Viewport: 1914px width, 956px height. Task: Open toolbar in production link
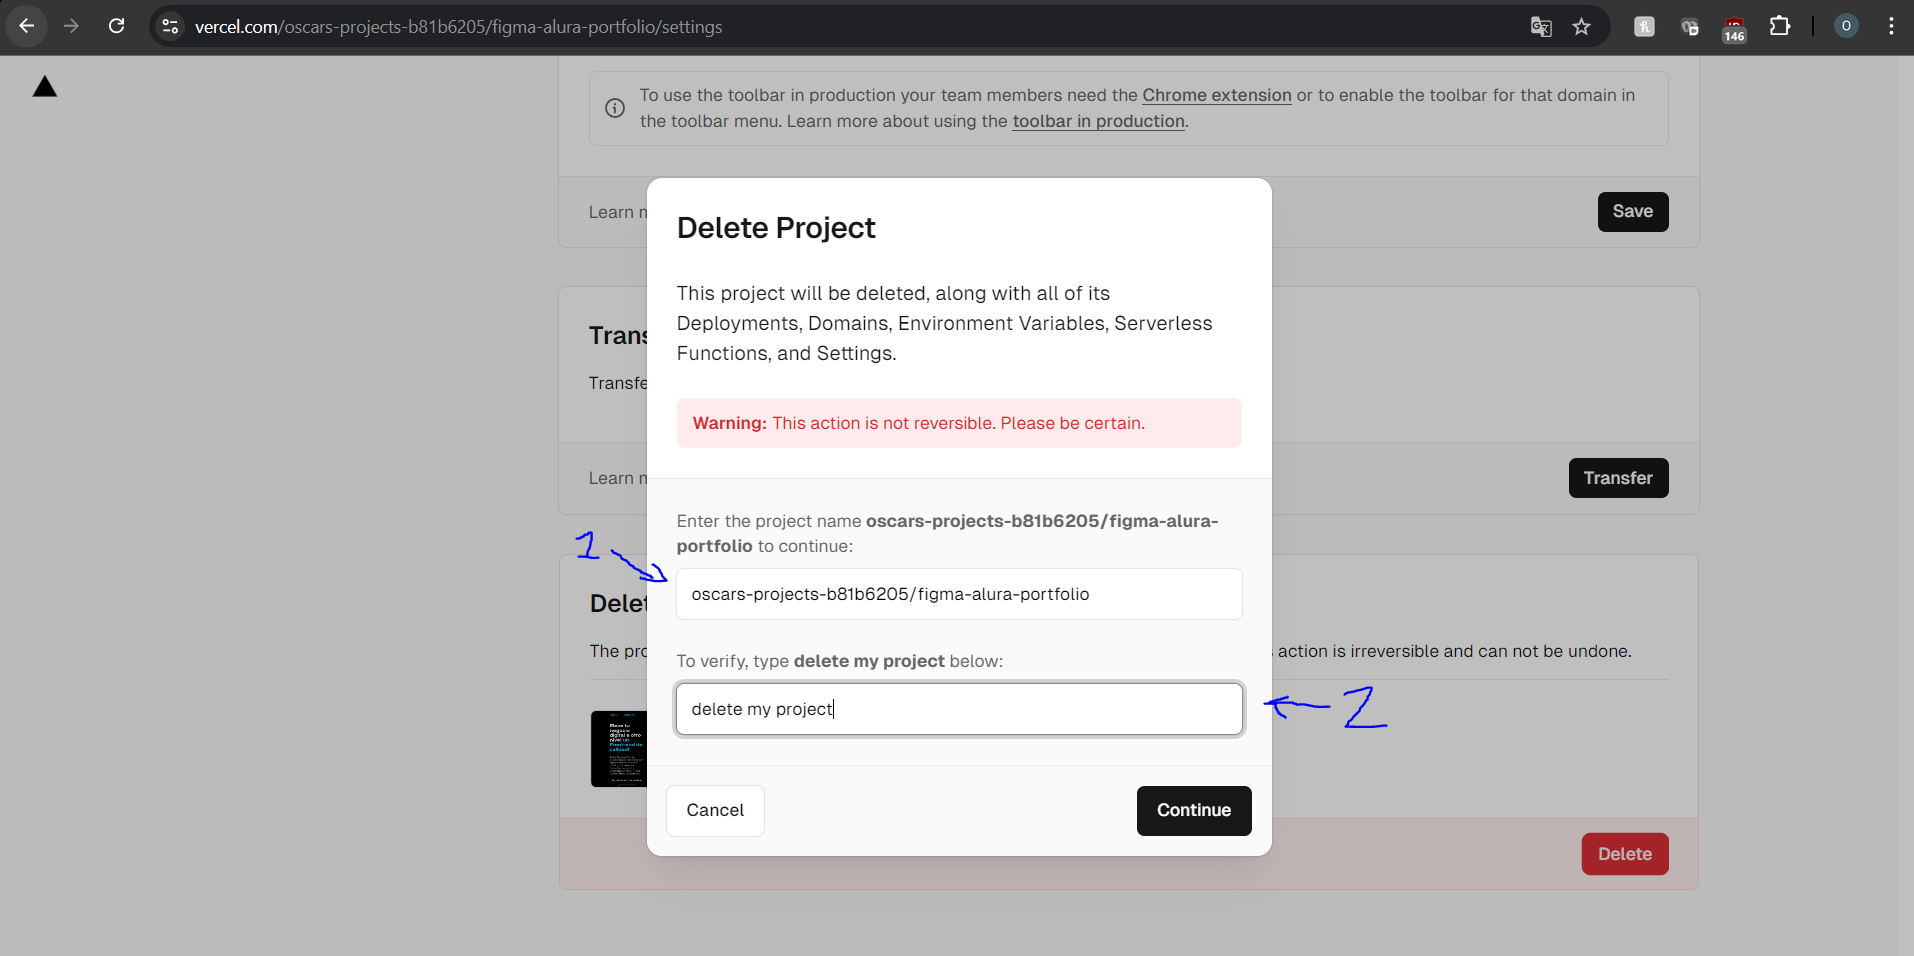coord(1098,121)
